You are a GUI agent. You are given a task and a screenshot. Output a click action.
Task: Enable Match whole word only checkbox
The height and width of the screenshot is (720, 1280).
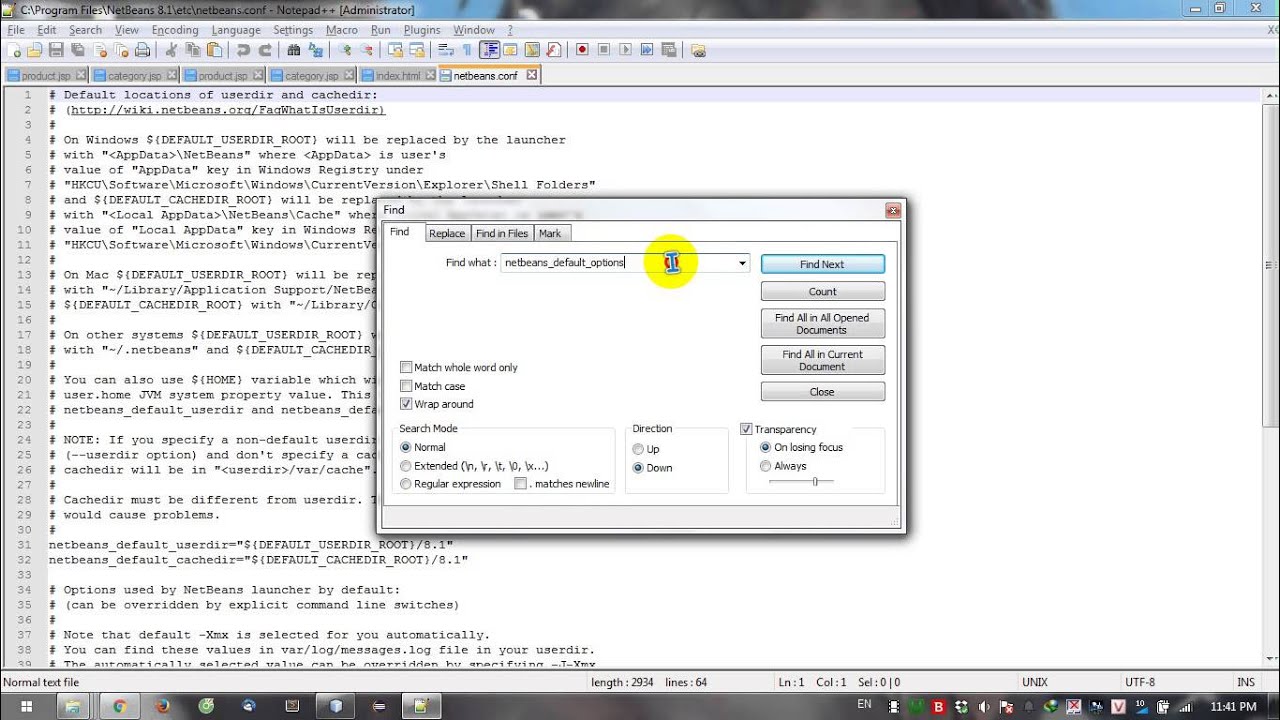tap(406, 368)
